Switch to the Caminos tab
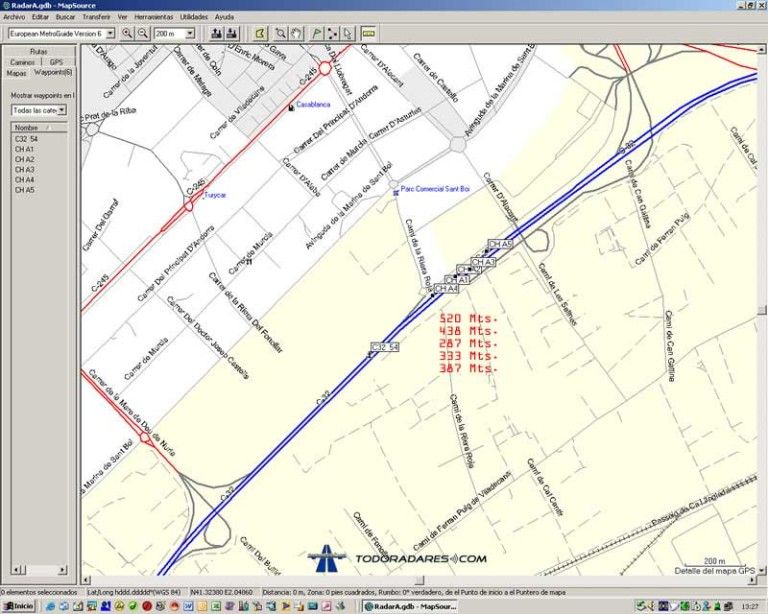 [x=22, y=62]
